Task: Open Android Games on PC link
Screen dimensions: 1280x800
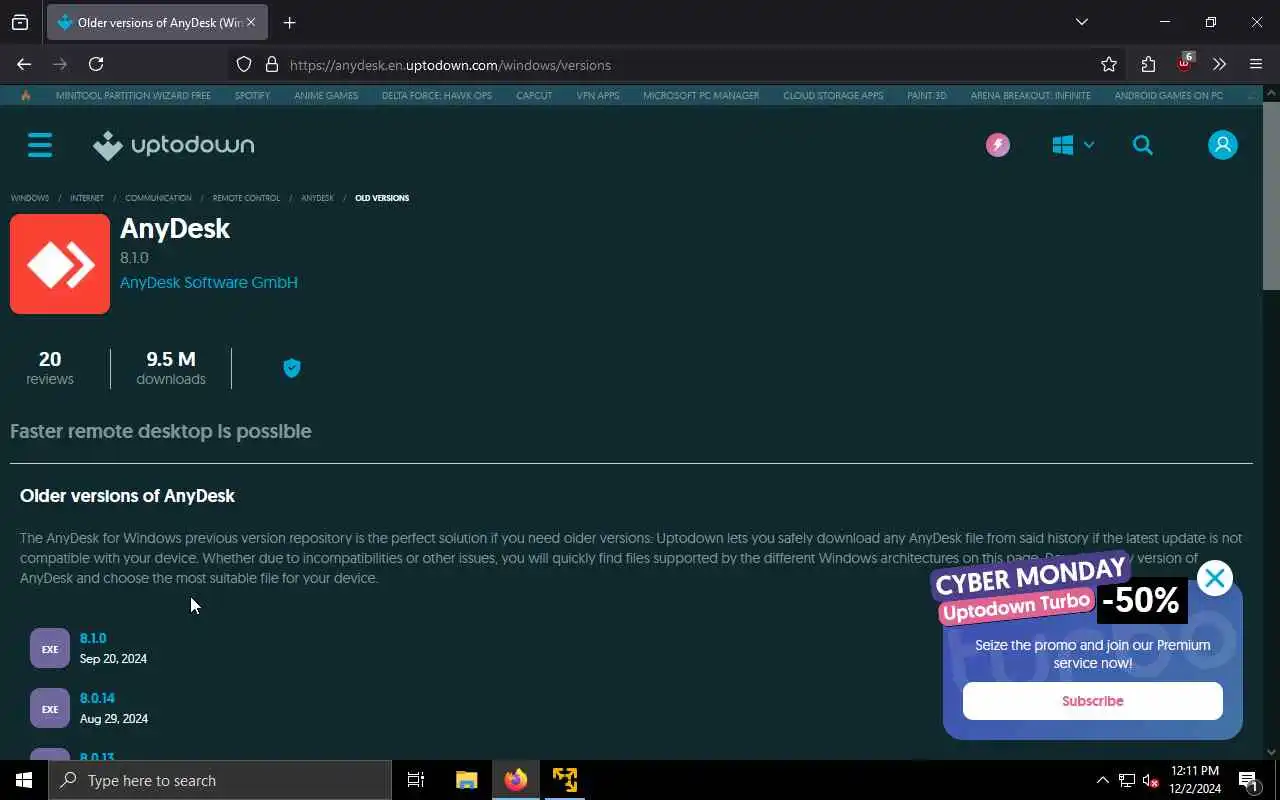Action: pos(1169,96)
